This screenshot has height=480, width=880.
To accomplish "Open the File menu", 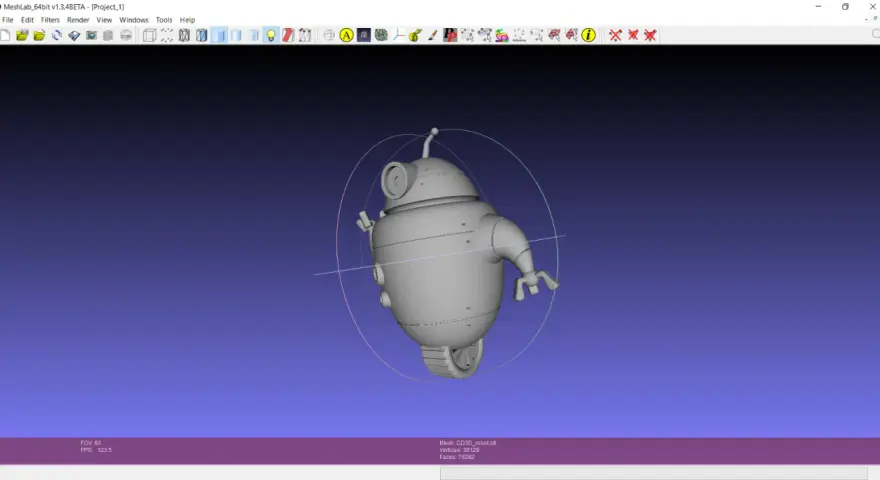I will [8, 20].
